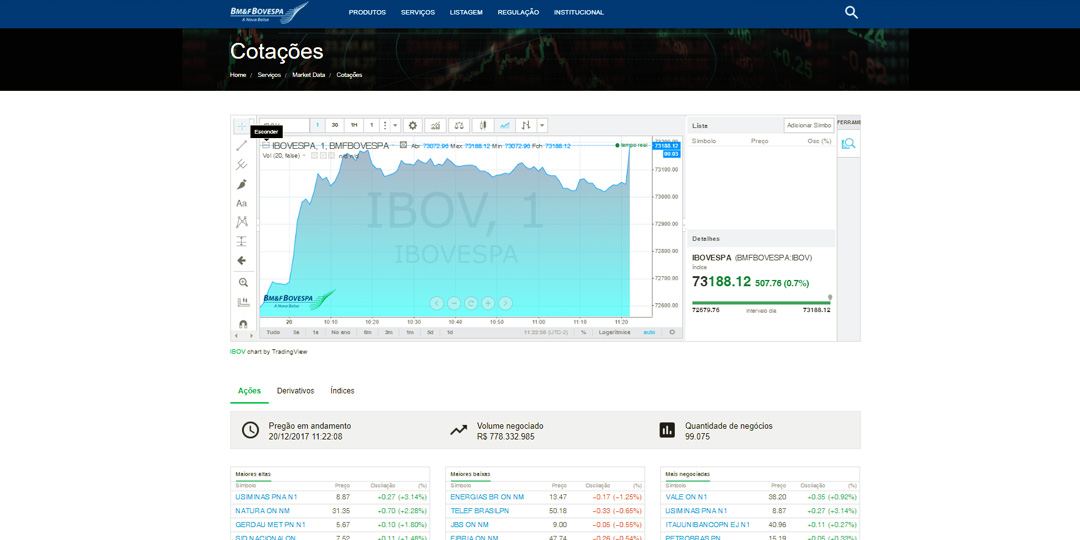Toggle the magnet mode icon
Screen dimensions: 1080x540
coord(242,322)
